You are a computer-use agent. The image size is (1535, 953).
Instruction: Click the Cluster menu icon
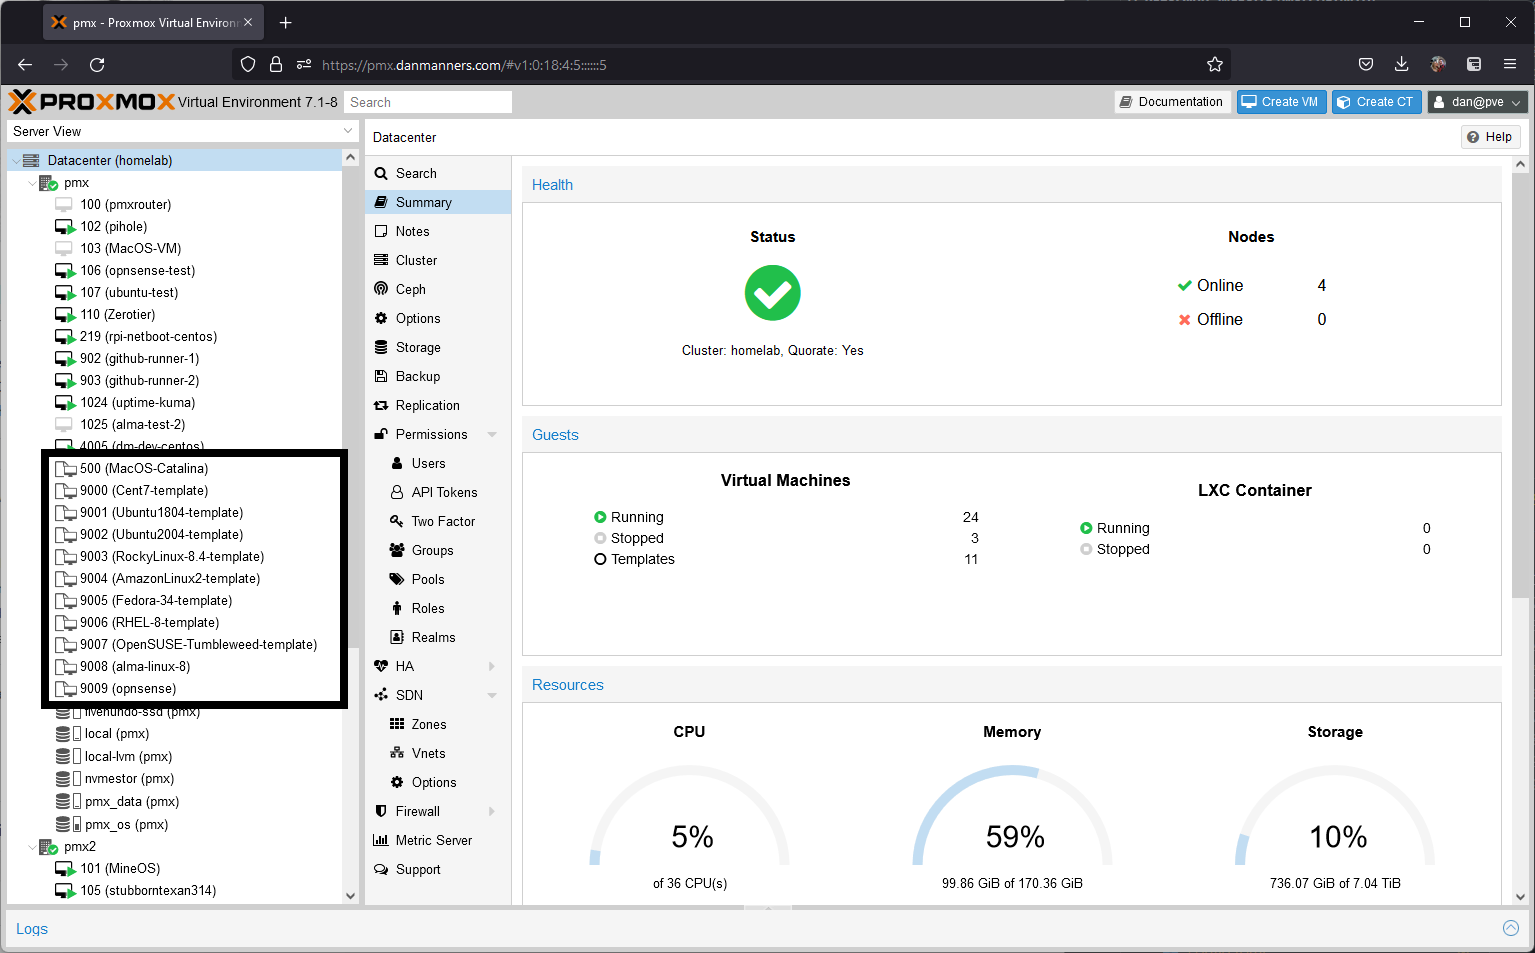coord(381,260)
